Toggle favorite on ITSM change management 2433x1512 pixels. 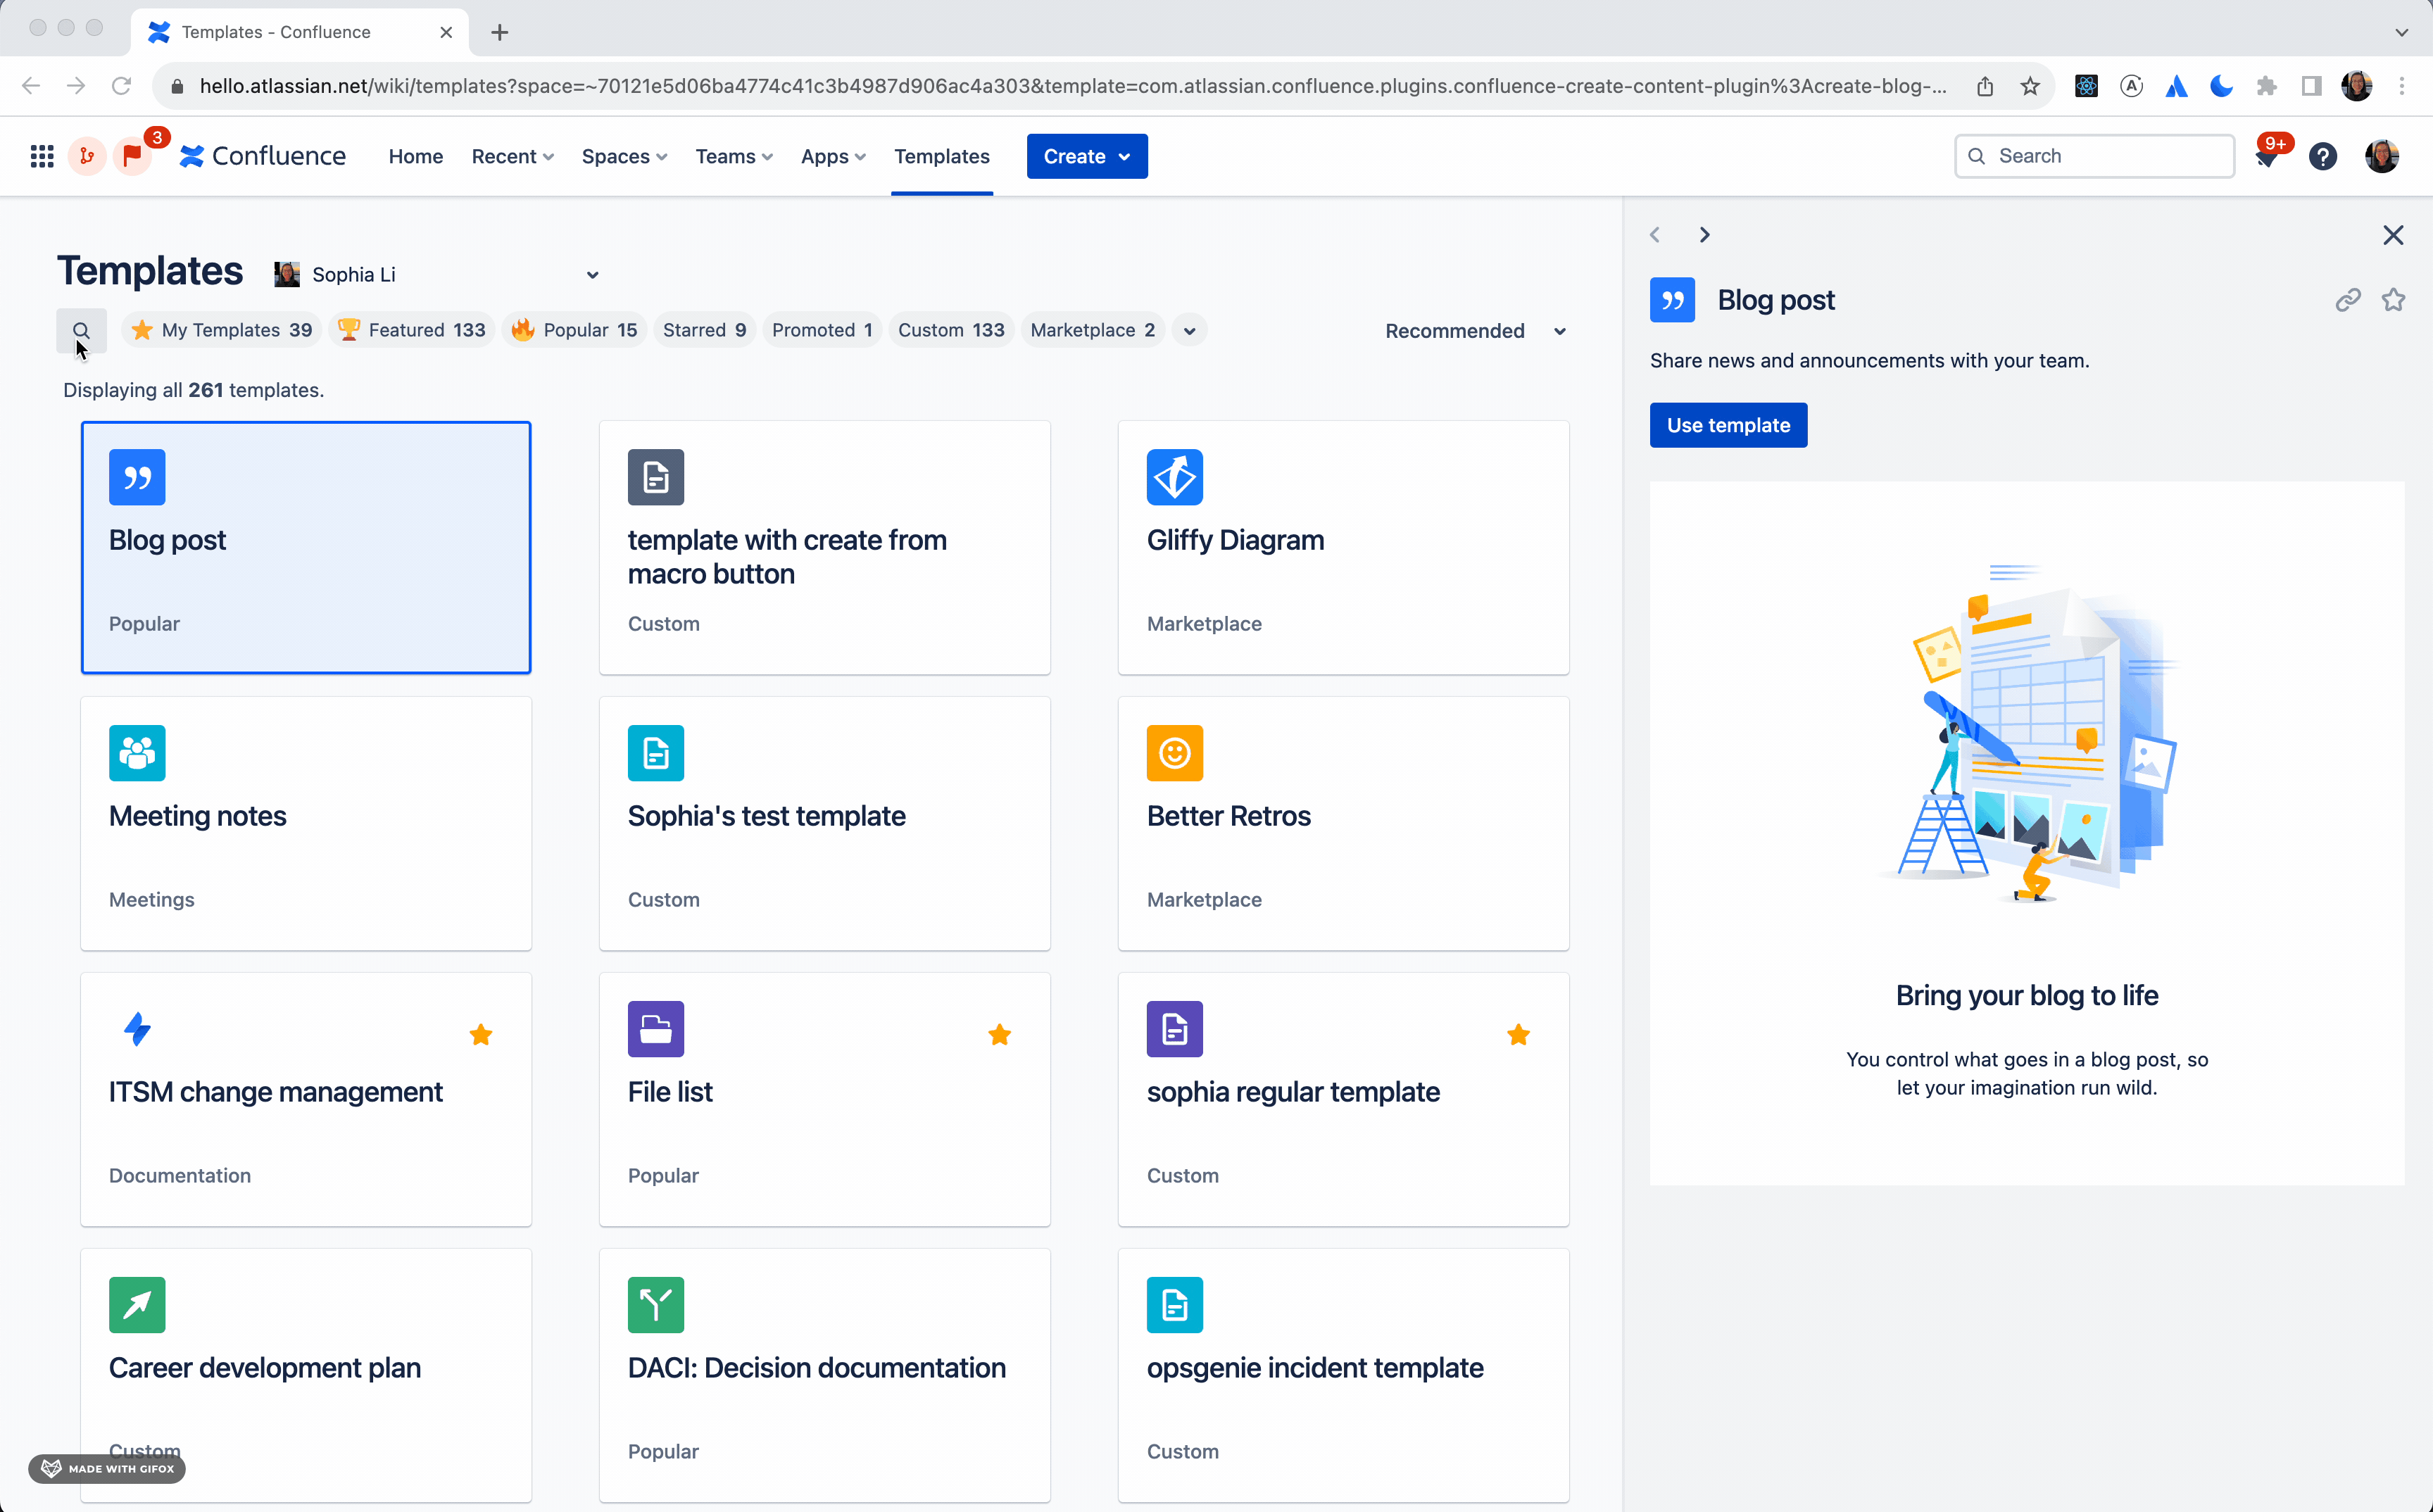tap(481, 1034)
